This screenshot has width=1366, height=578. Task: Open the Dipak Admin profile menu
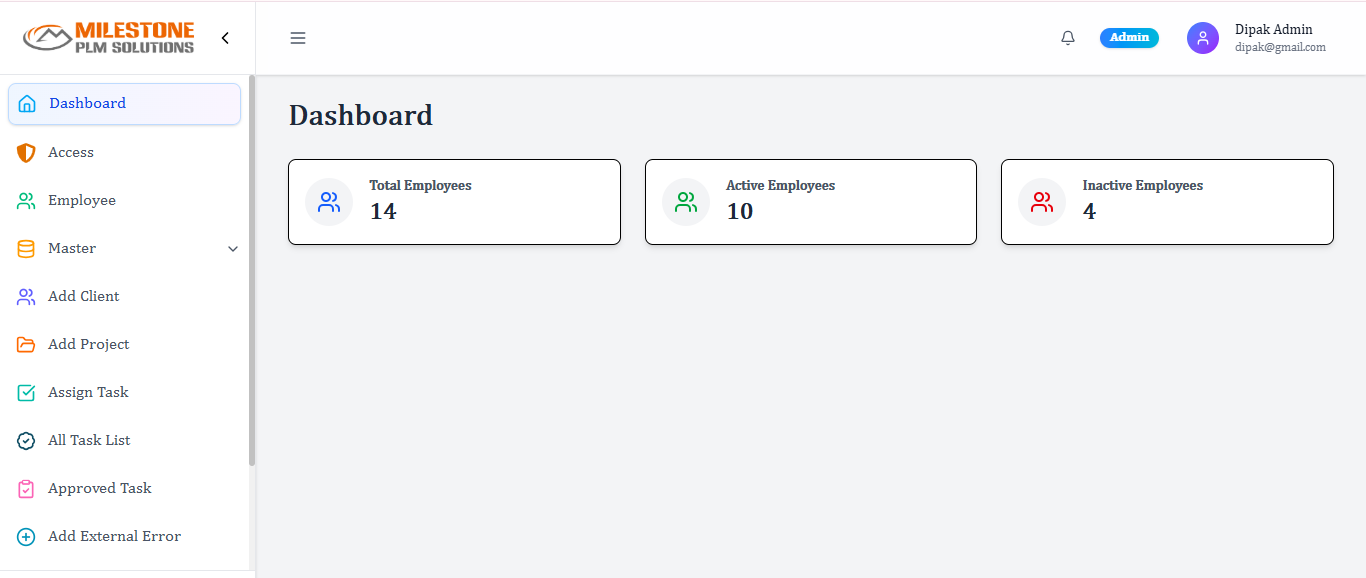1273,30
